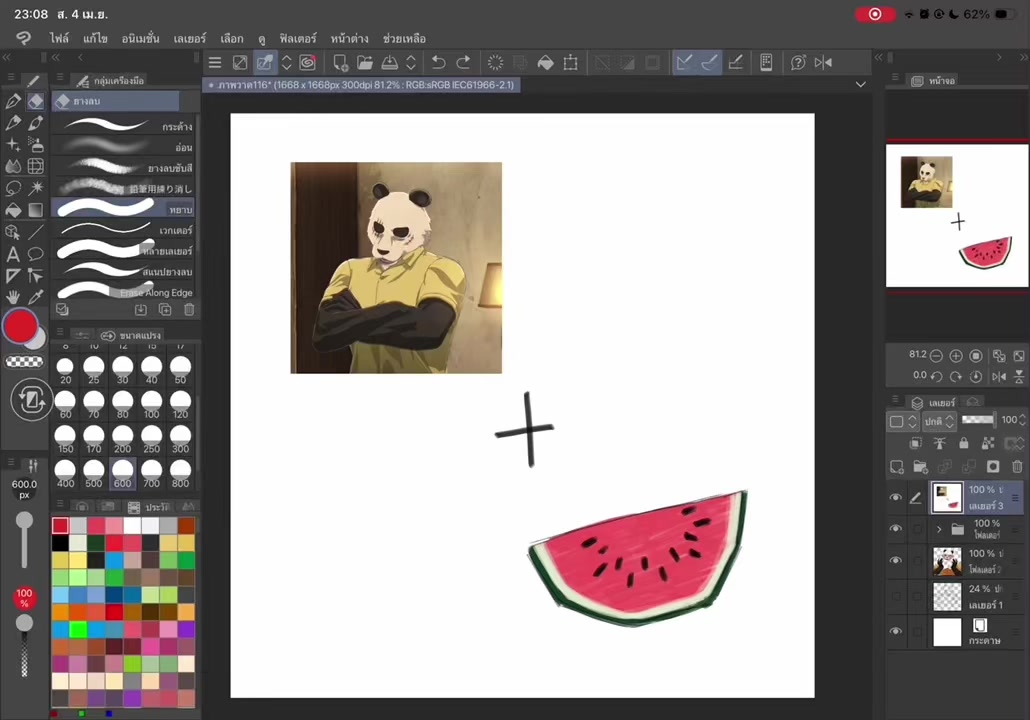Viewport: 1030px width, 720px height.
Task: Click the Delete layer trash icon
Action: [1017, 467]
